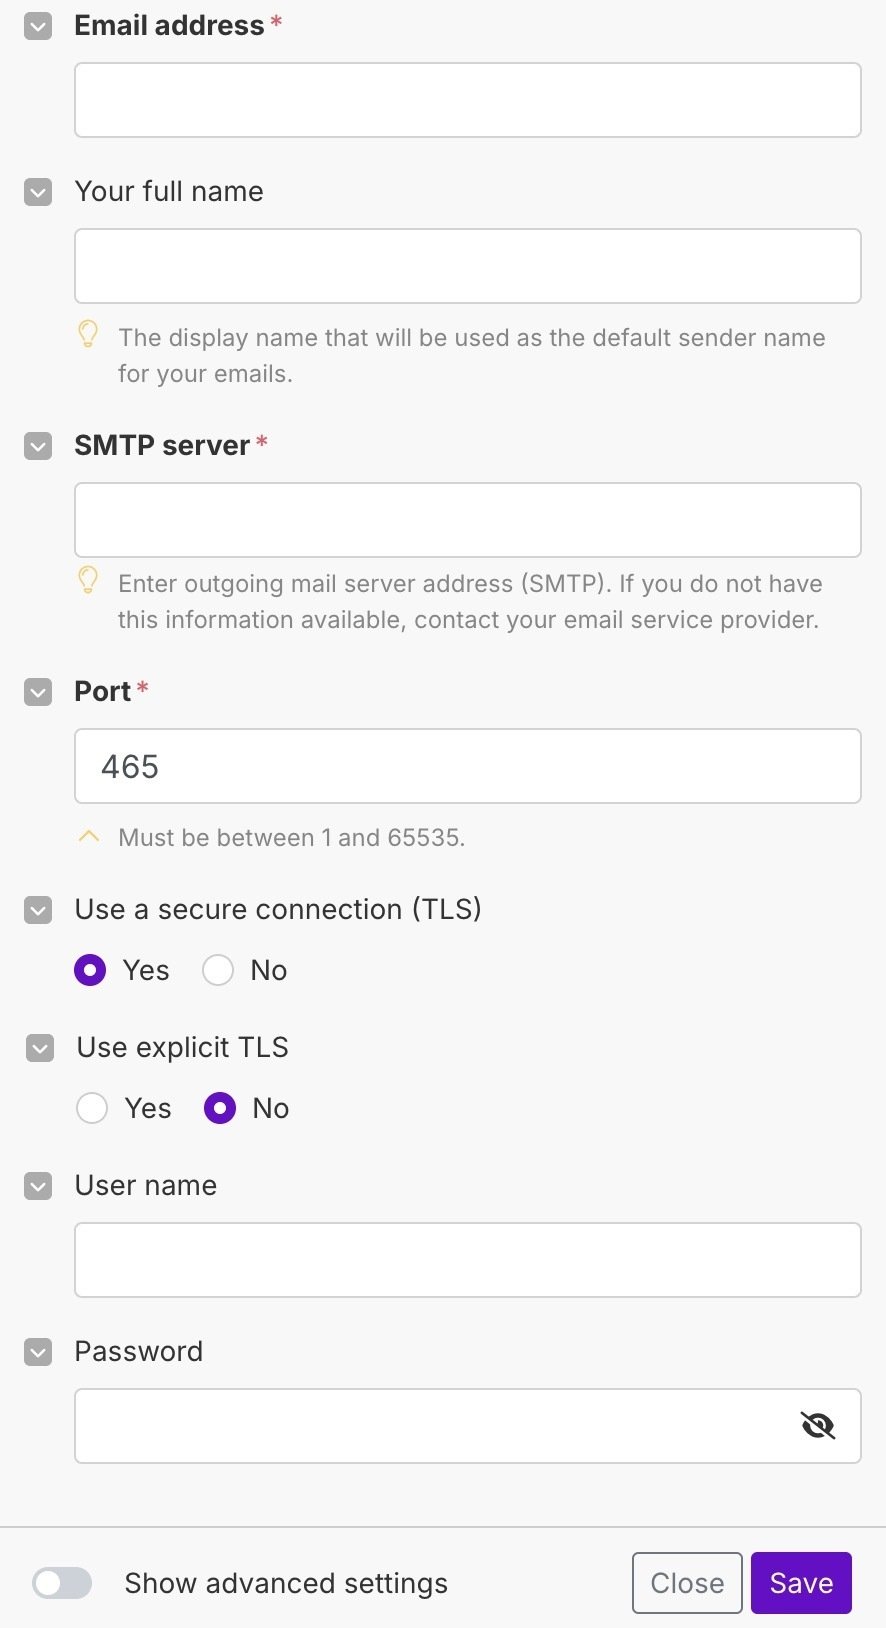The height and width of the screenshot is (1628, 886).
Task: Collapse the Password section chevron
Action: tap(38, 1352)
